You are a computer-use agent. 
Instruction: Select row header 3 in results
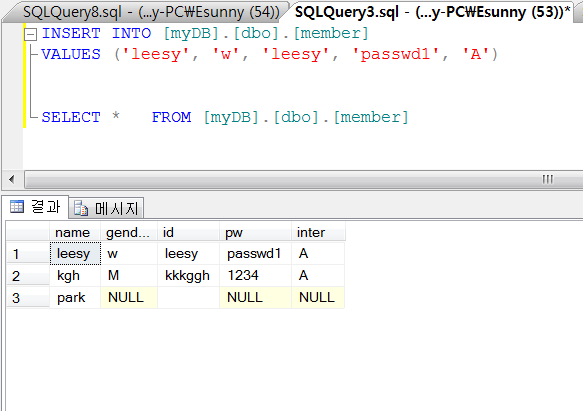point(28,298)
